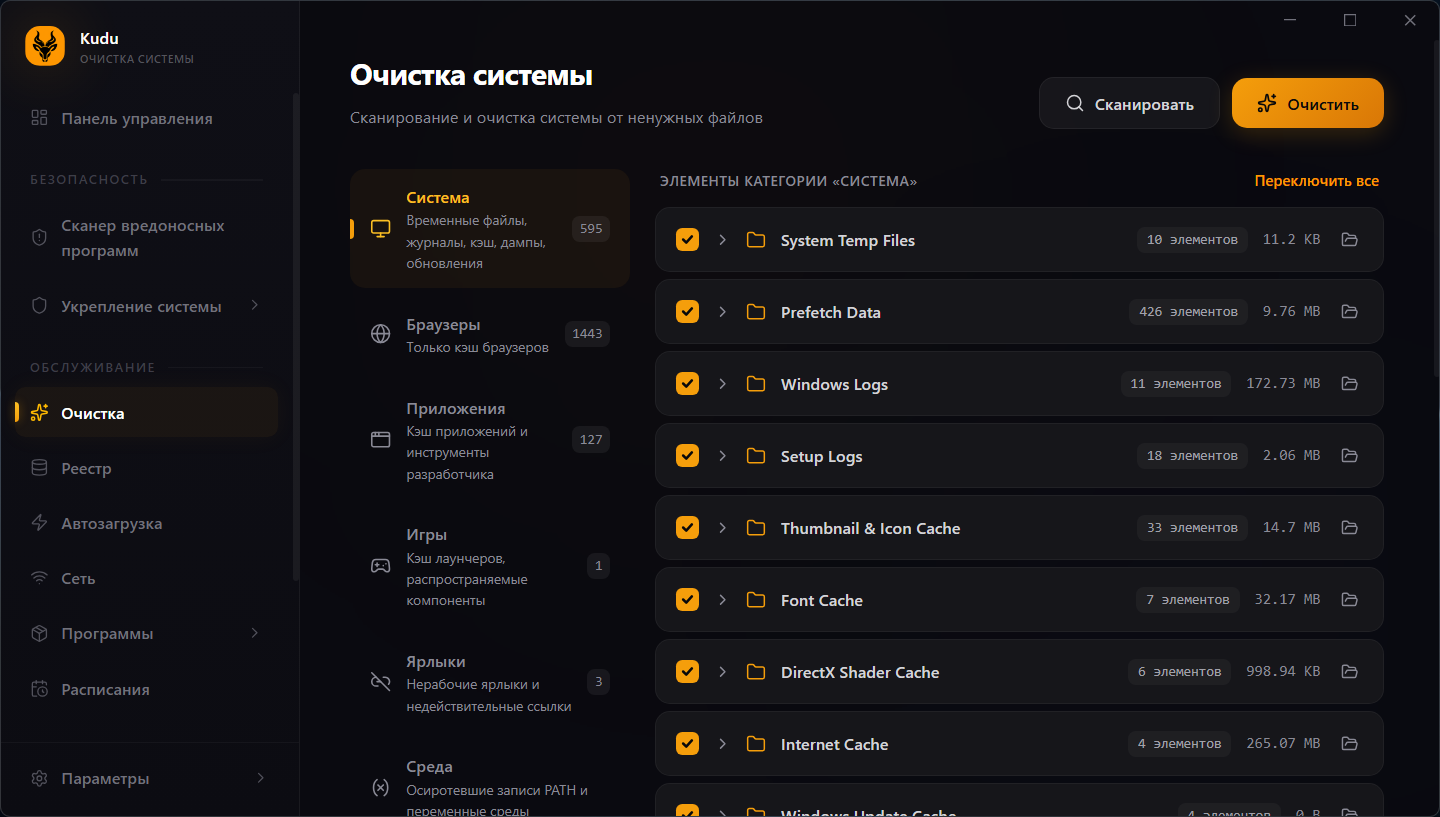Uncheck the Prefetch Data checkbox

[687, 312]
